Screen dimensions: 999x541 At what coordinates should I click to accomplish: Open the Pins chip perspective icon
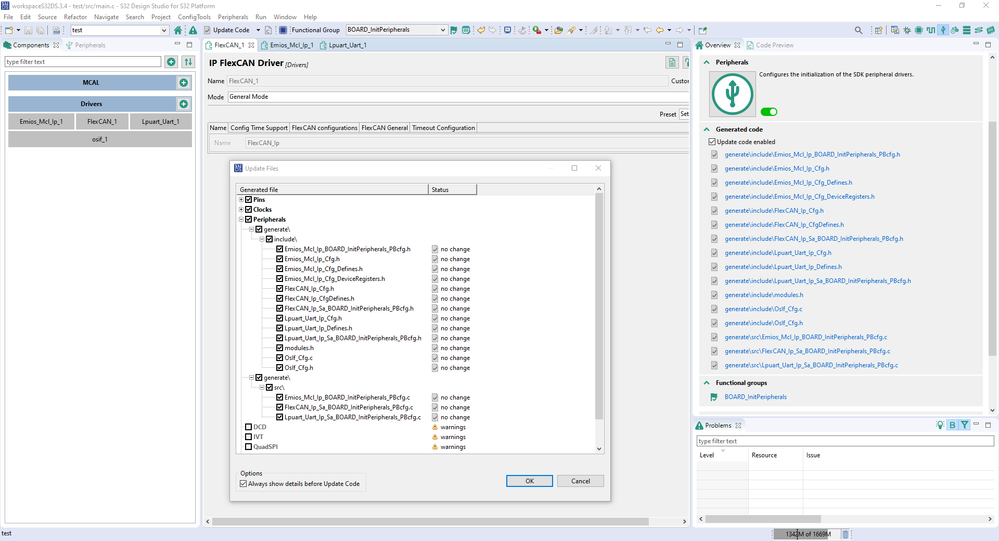coord(919,30)
